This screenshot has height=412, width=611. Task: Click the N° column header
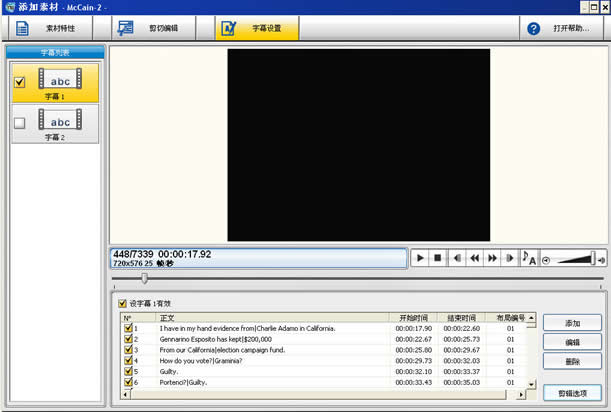(140, 318)
